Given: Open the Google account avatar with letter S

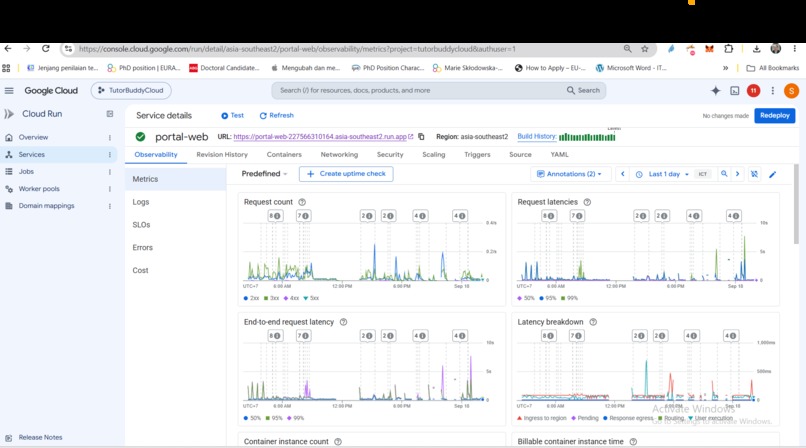Looking at the screenshot, I should click(791, 91).
